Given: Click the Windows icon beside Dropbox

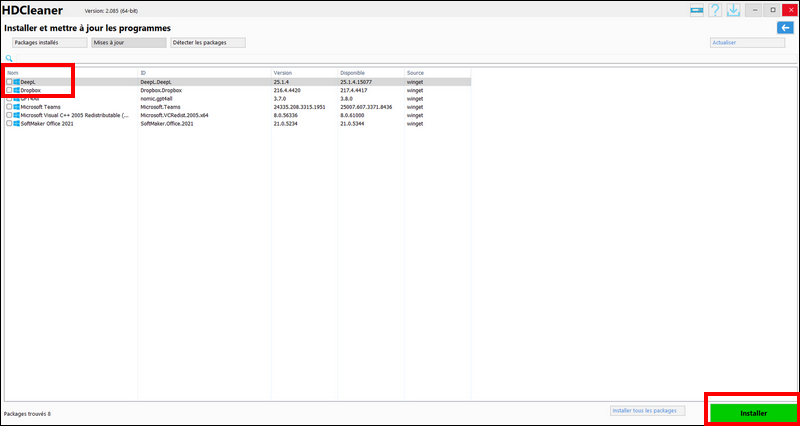Looking at the screenshot, I should click(17, 90).
